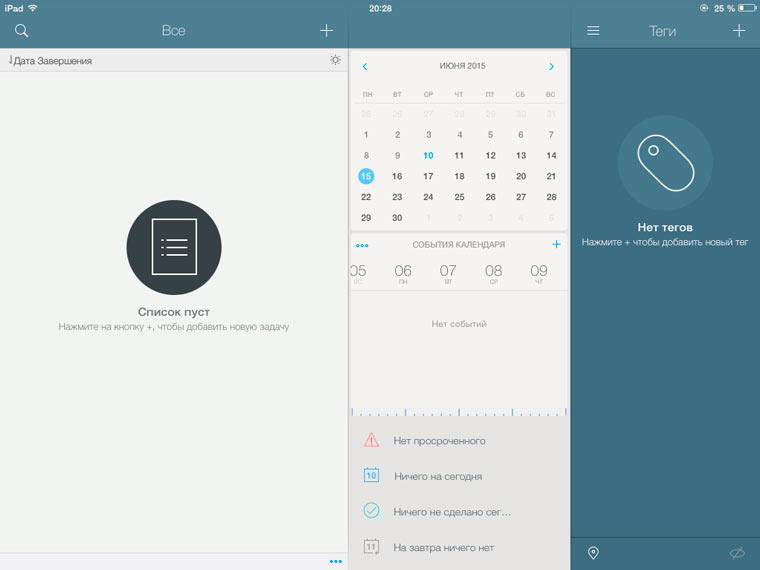The image size is (760, 570).
Task: Select June 10 in calendar
Action: tap(428, 156)
